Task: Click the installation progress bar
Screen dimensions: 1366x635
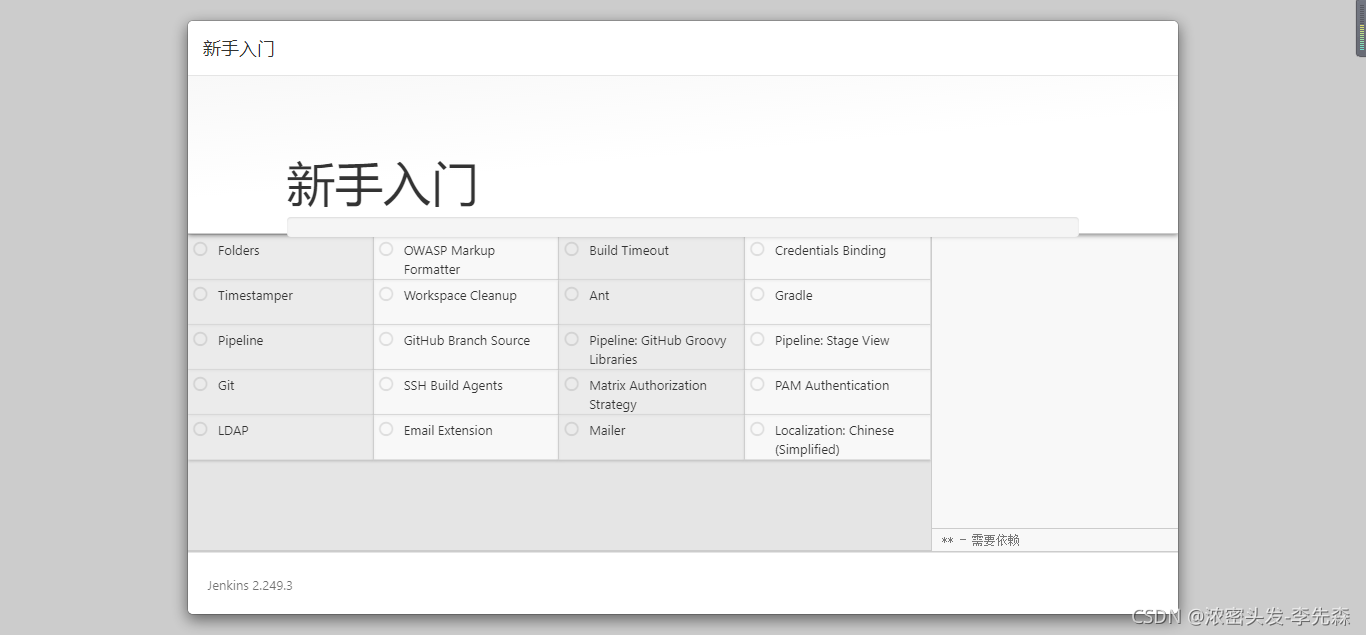Action: click(683, 227)
